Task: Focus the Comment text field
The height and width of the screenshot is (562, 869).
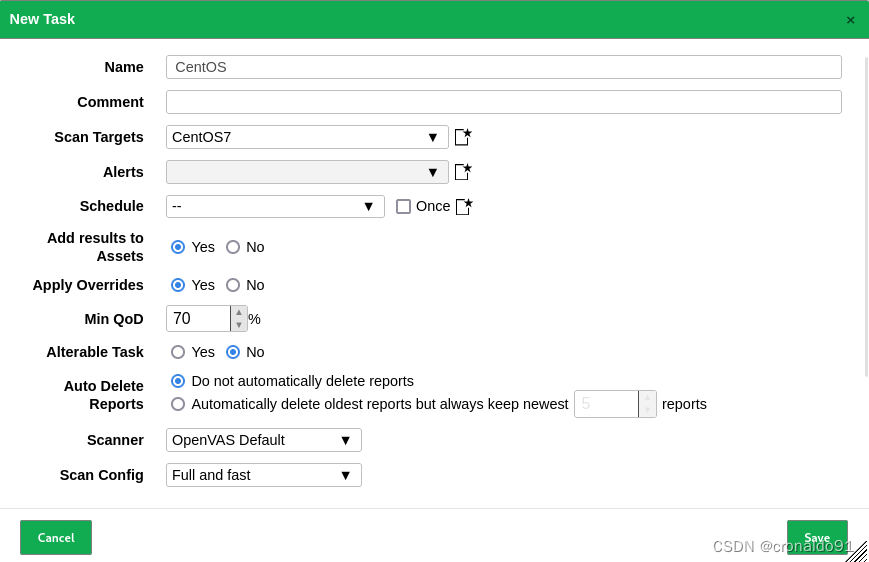Action: 504,102
